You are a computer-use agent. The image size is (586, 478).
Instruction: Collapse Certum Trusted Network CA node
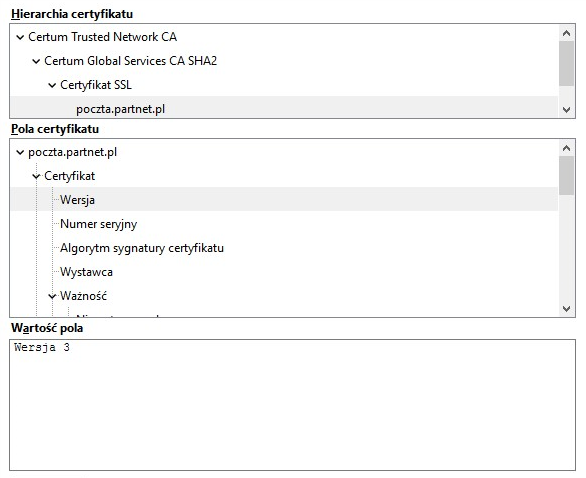click(20, 37)
